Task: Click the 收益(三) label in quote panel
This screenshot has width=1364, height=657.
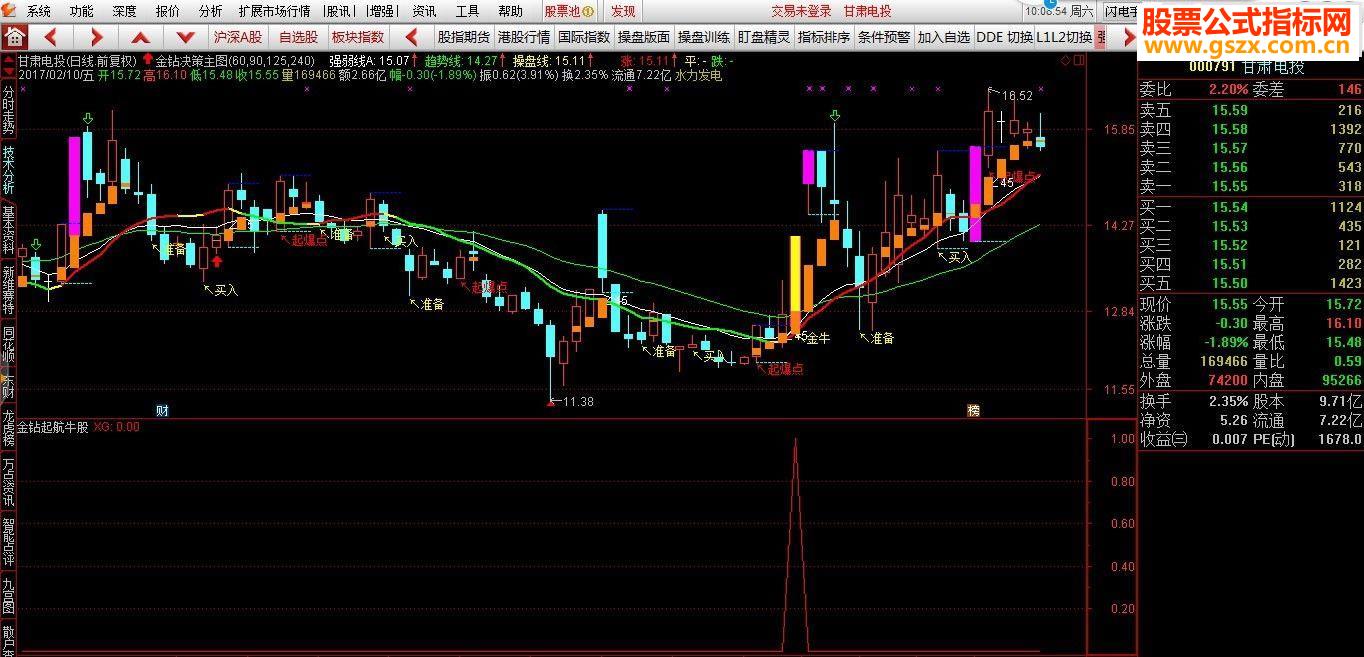Action: coord(1164,438)
